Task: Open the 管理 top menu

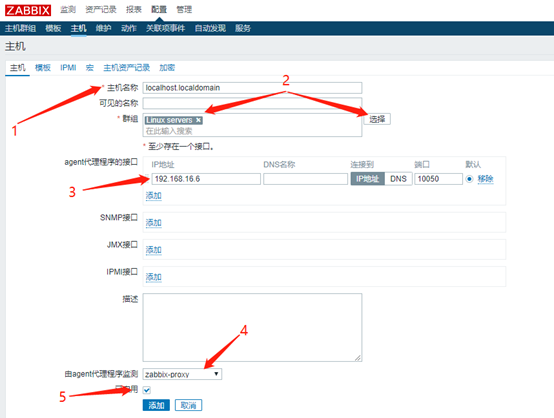Action: pyautogui.click(x=184, y=10)
